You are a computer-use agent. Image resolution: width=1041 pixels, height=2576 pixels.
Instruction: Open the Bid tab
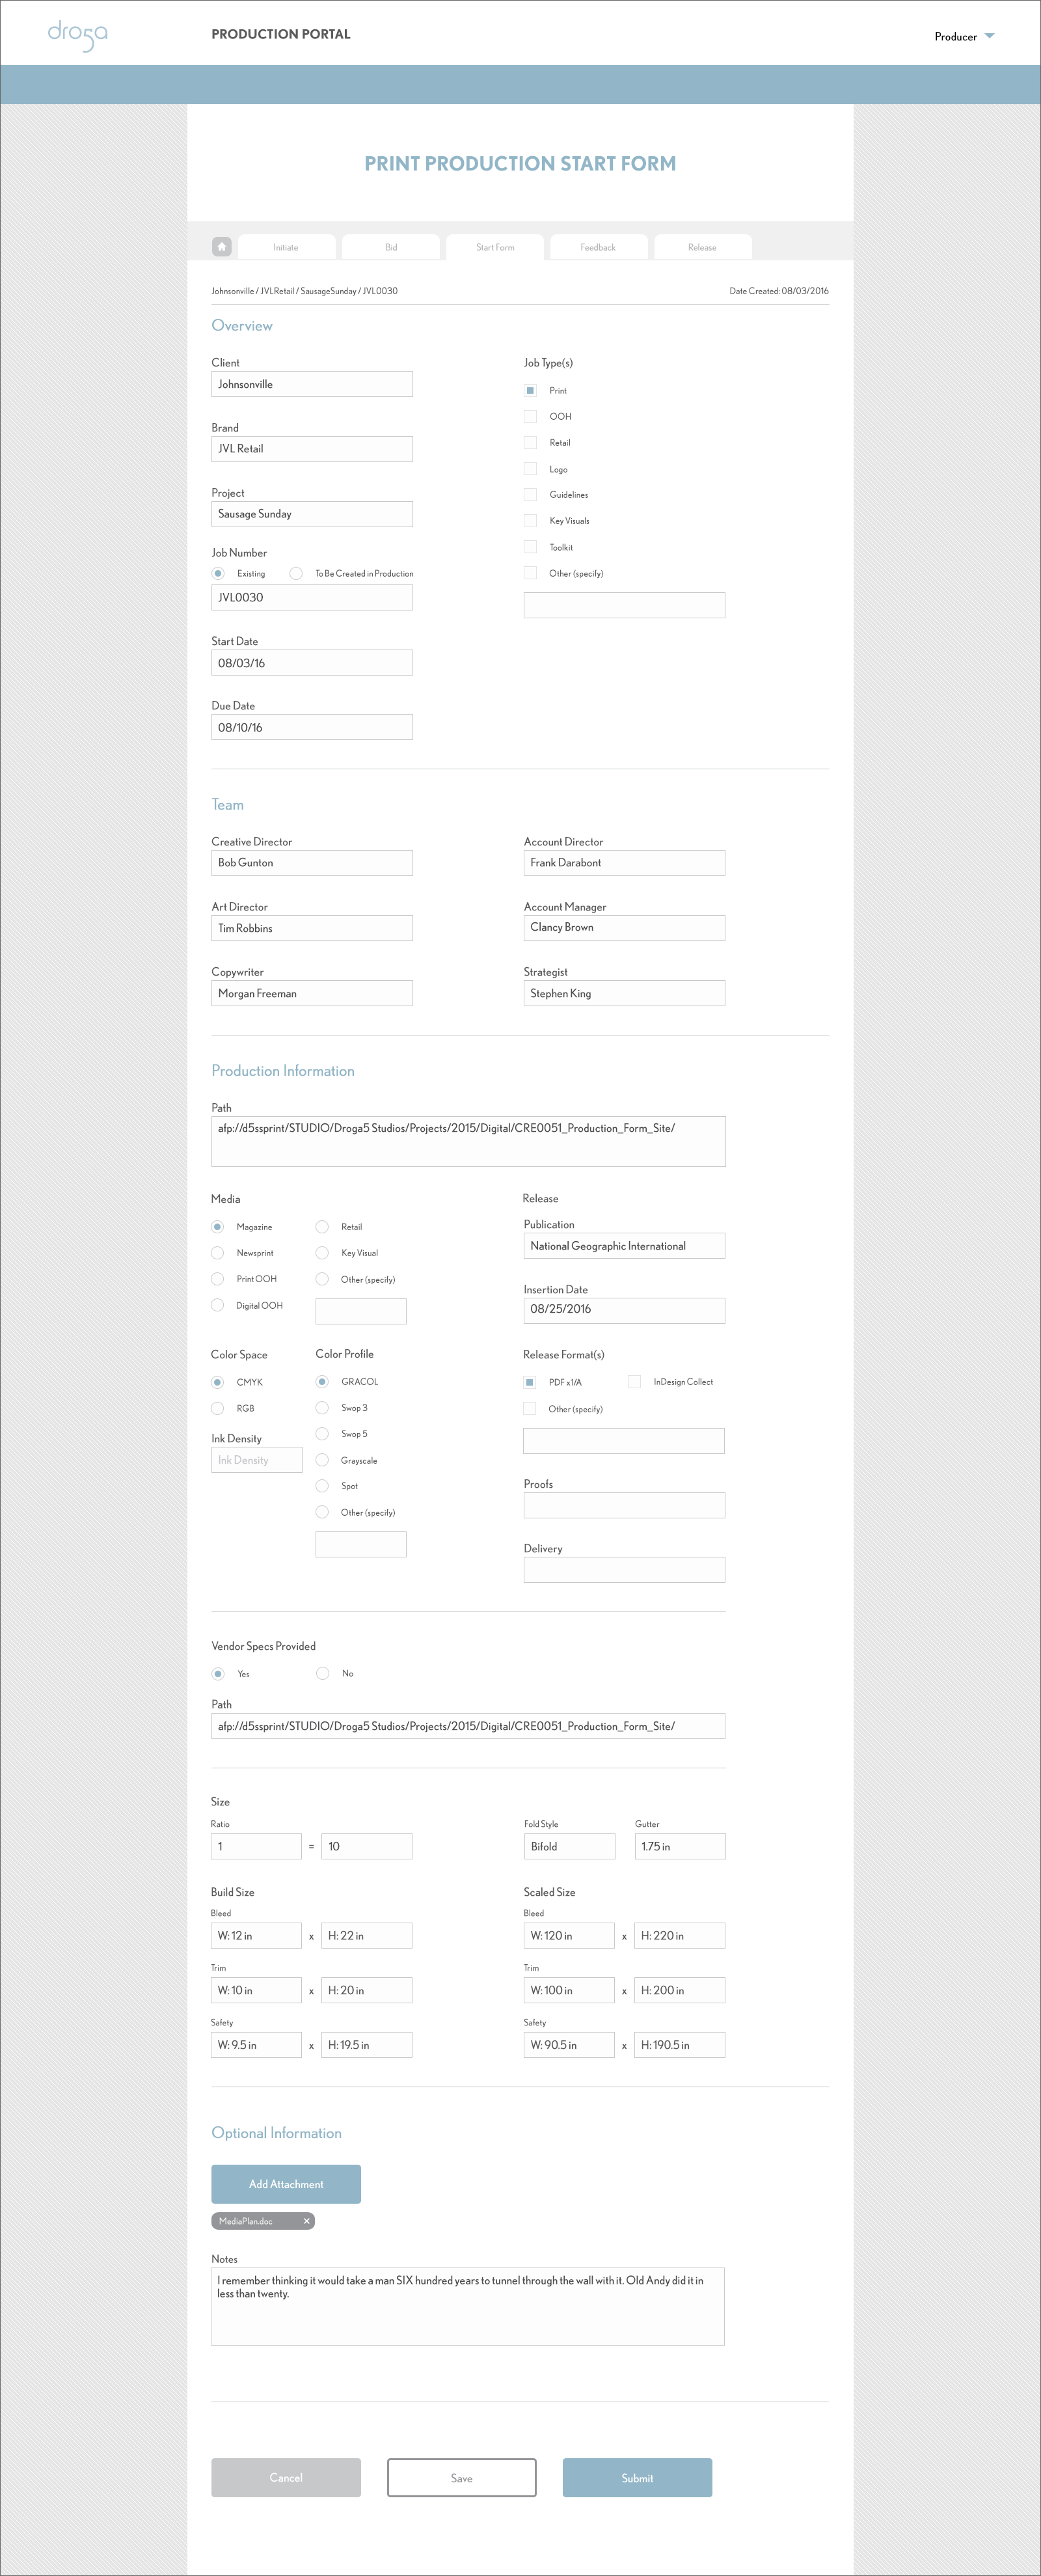391,247
